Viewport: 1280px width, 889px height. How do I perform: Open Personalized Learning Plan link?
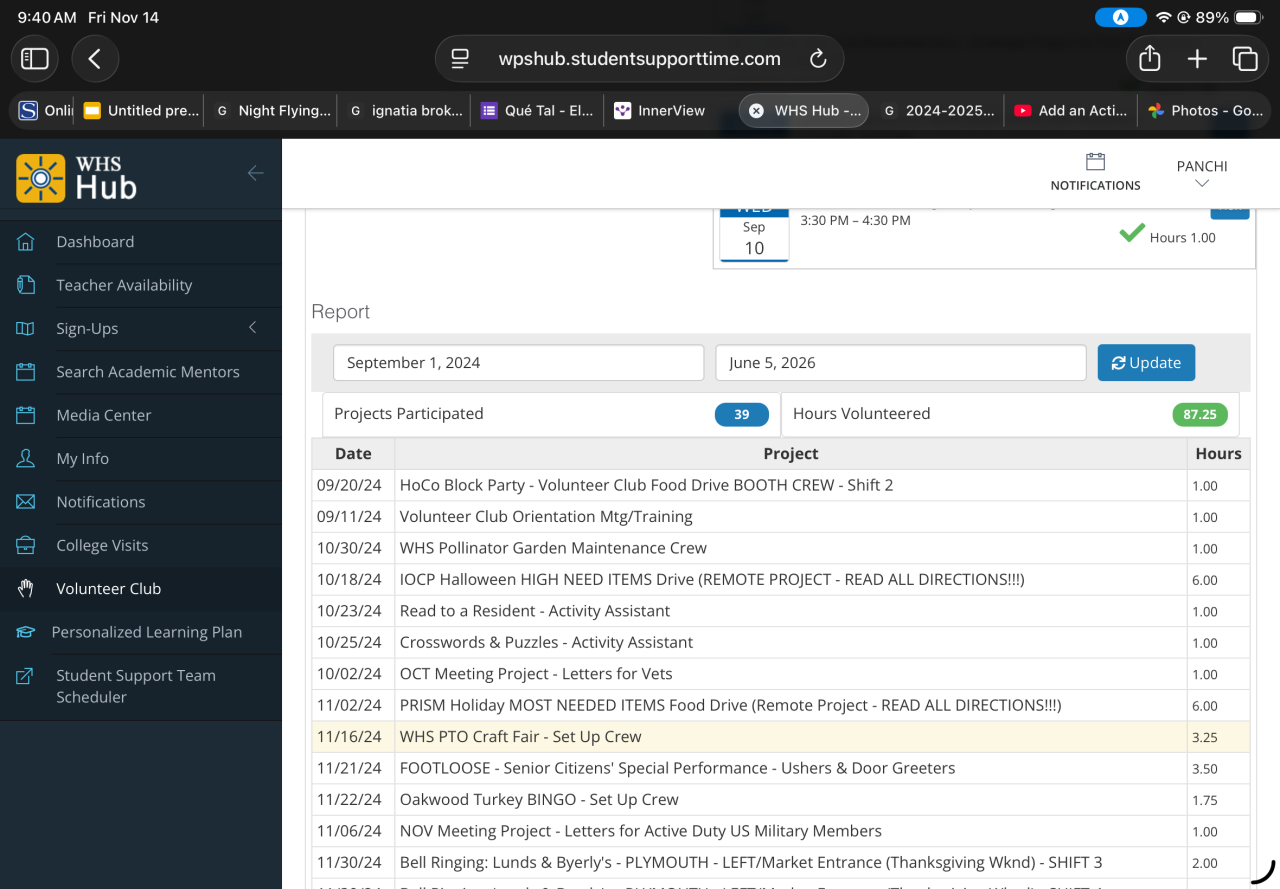[146, 632]
